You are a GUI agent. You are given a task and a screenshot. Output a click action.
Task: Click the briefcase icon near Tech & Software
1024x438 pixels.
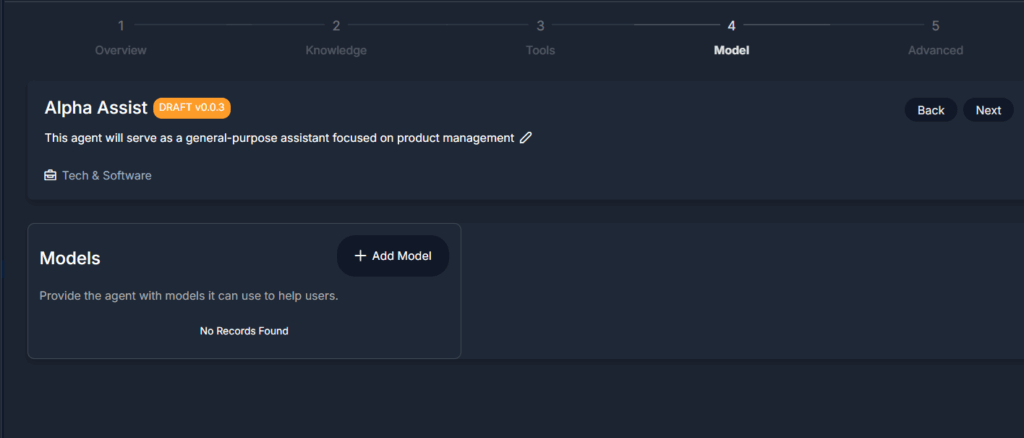point(50,175)
